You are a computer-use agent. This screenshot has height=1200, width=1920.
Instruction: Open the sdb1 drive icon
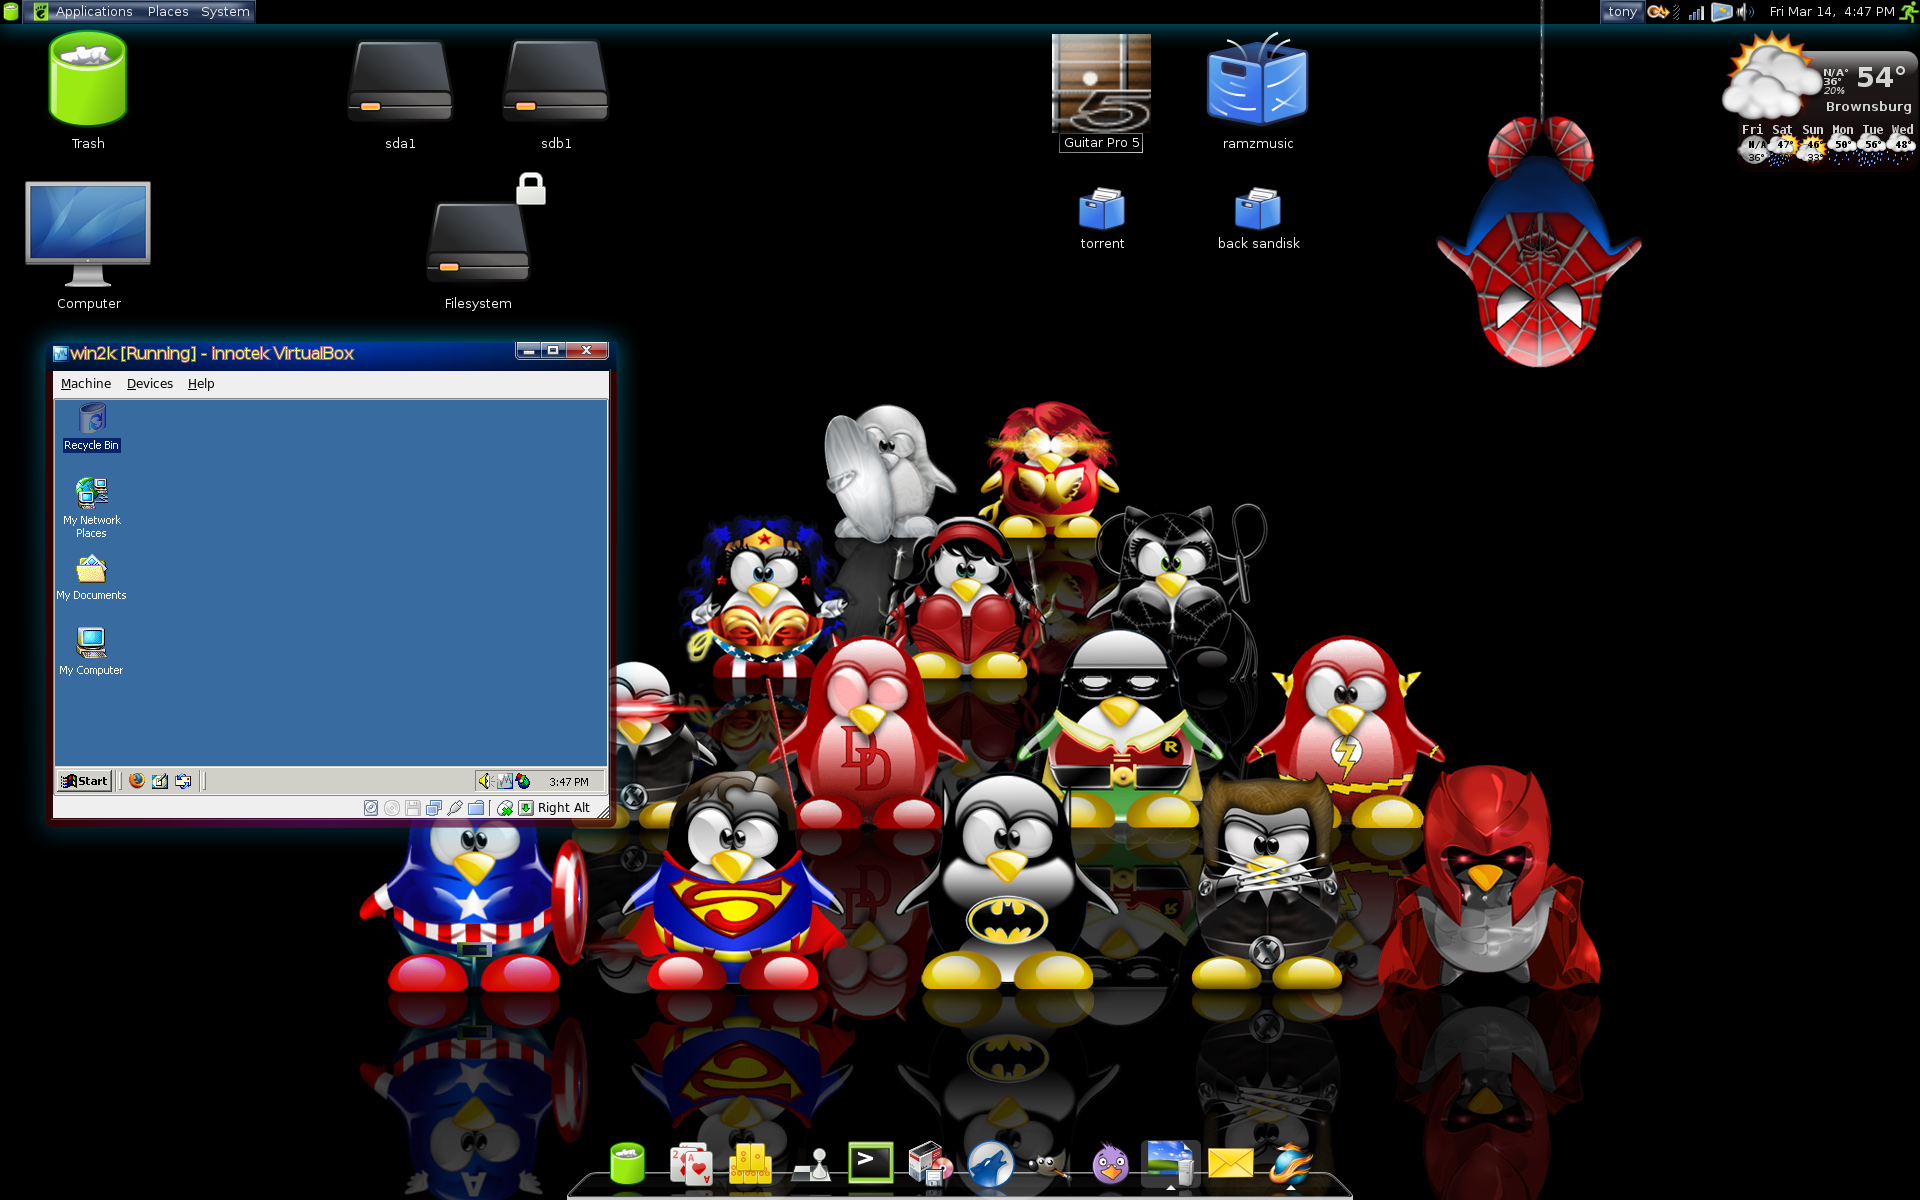tap(556, 82)
